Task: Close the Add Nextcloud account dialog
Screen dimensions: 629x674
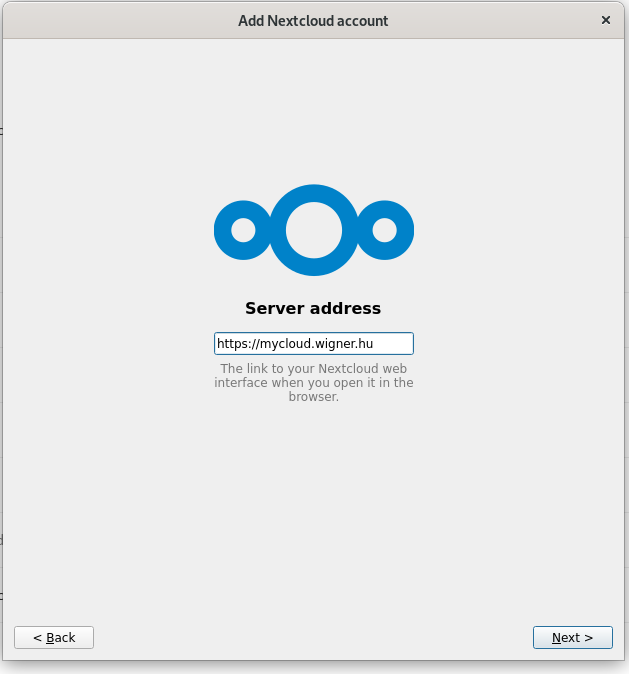Action: [x=606, y=20]
